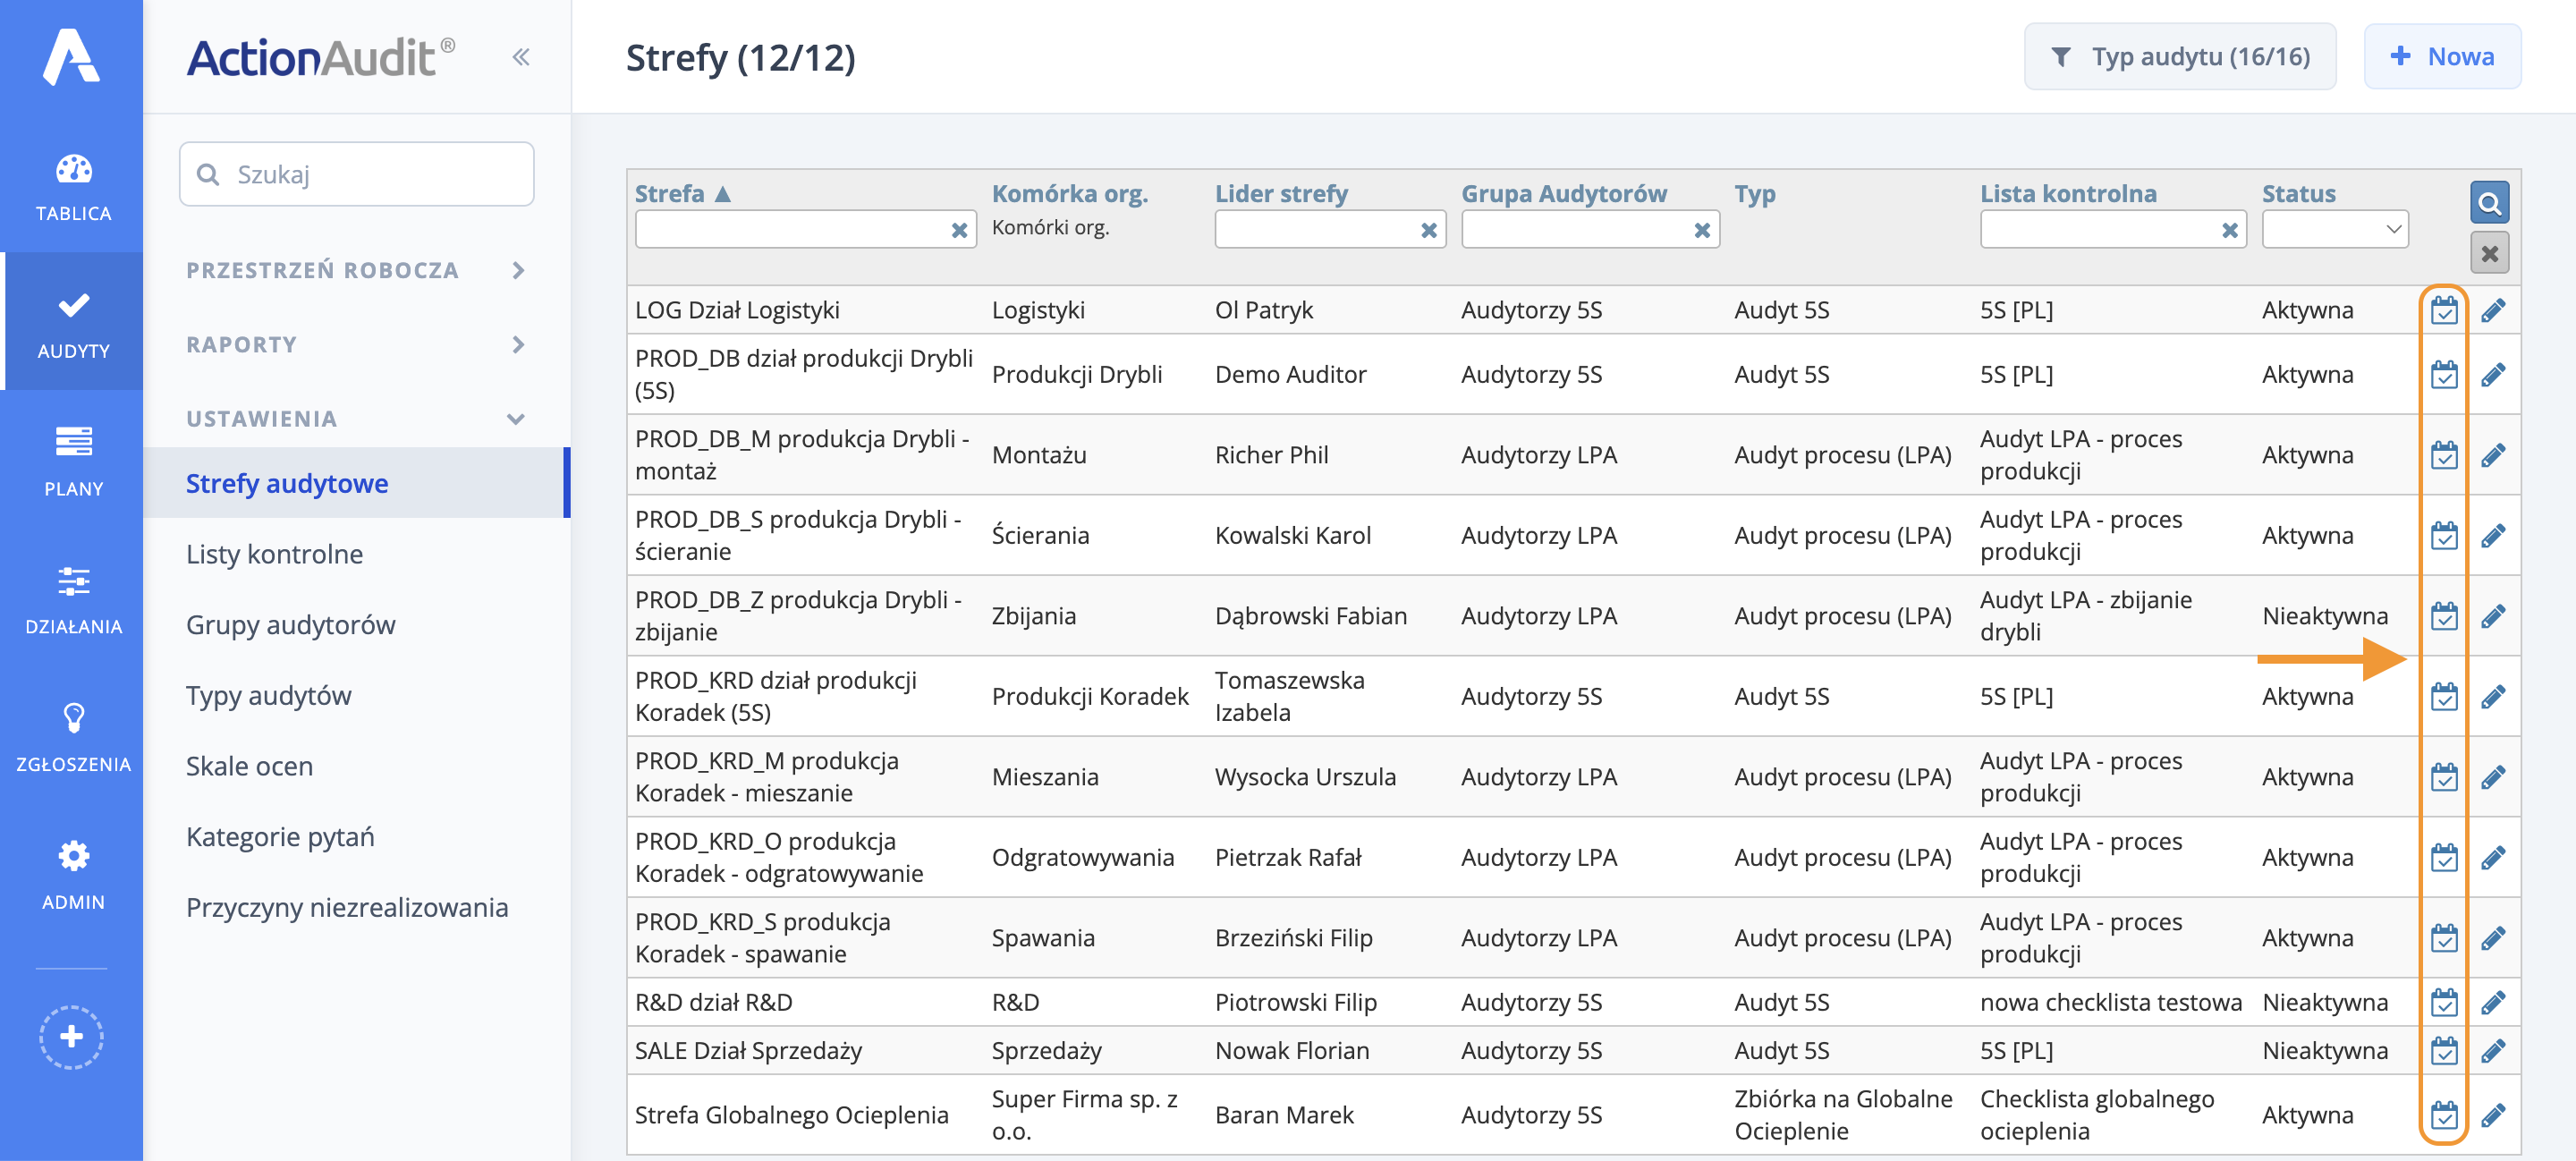Sort by clicking the Strefa column header arrow
2576x1161 pixels.
(x=721, y=193)
